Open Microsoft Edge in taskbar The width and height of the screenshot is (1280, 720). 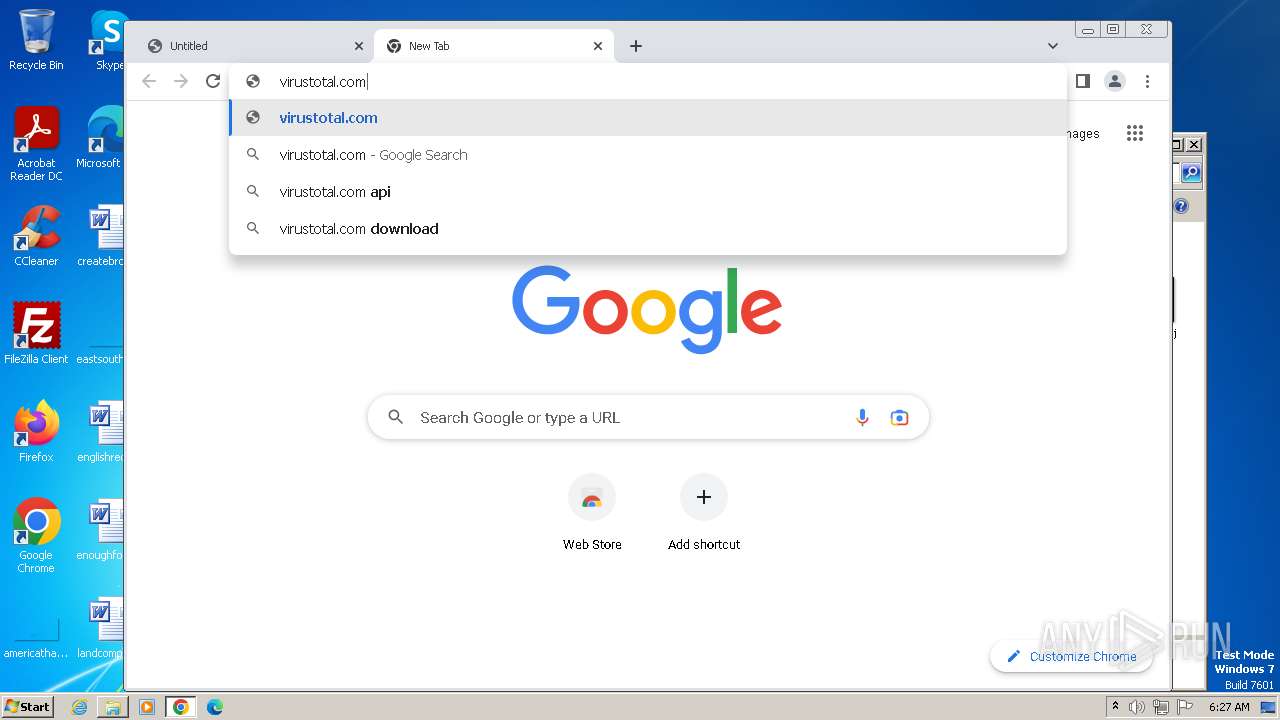215,707
